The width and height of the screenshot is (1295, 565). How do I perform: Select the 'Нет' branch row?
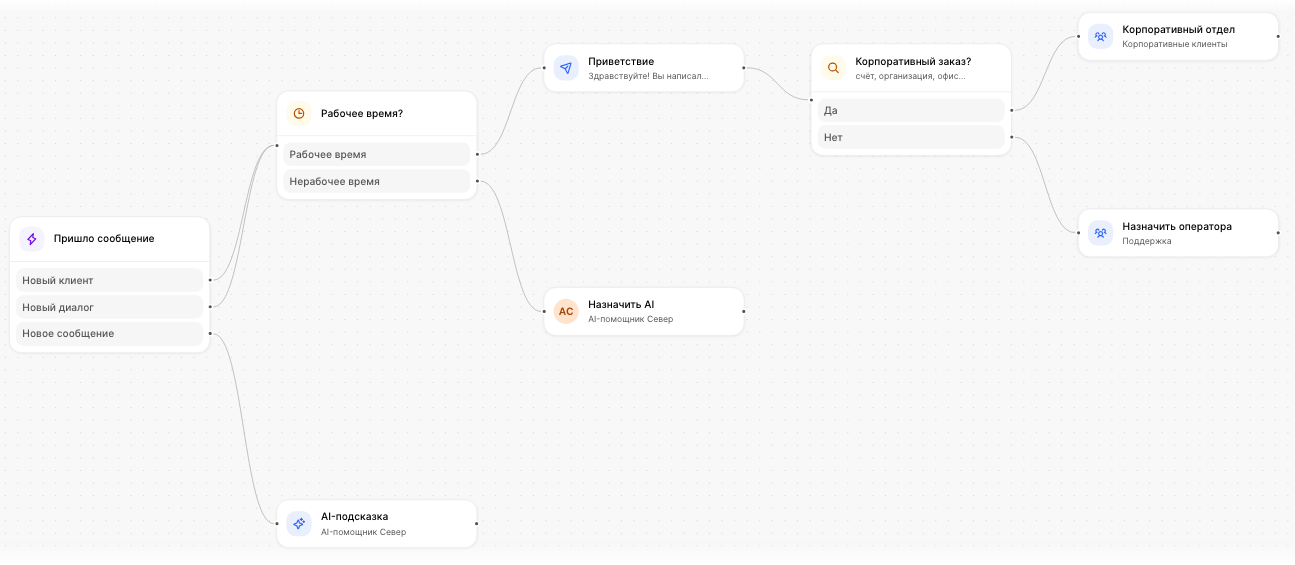pyautogui.click(x=911, y=137)
